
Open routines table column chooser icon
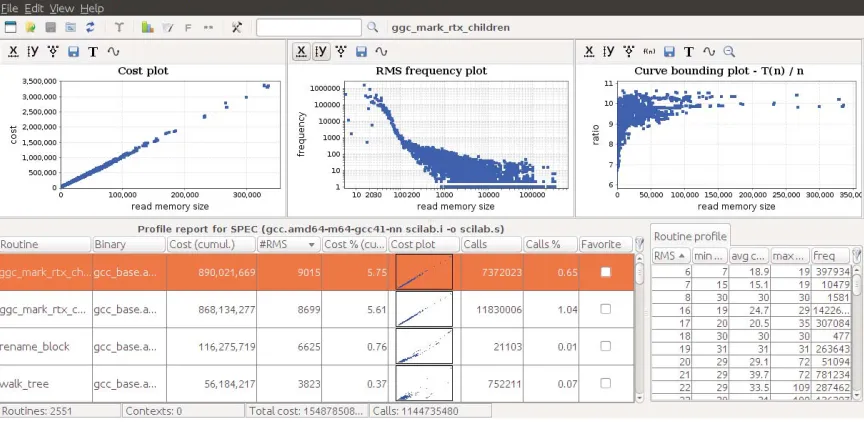coord(639,243)
